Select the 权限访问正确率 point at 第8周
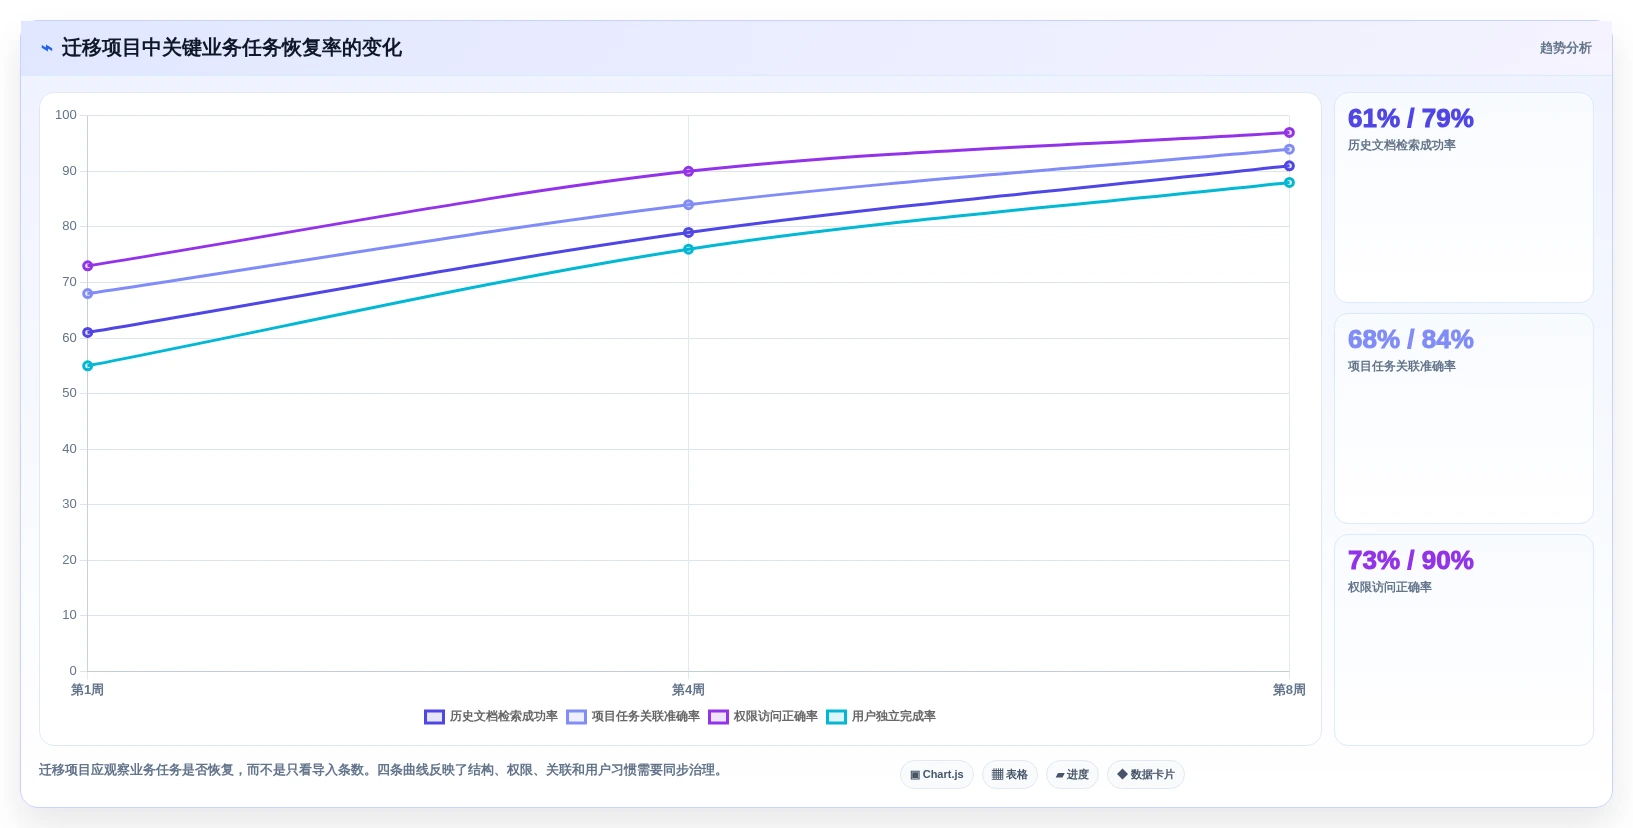This screenshot has width=1633, height=828. click(x=1289, y=133)
